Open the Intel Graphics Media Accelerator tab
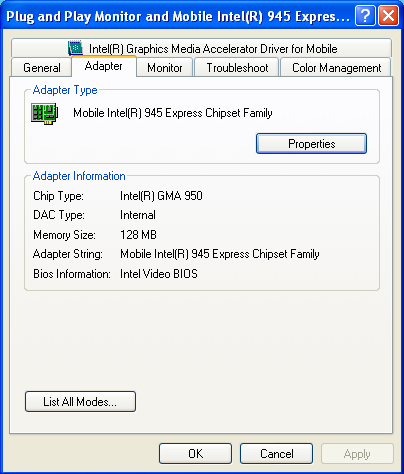The image size is (404, 474). point(201,48)
